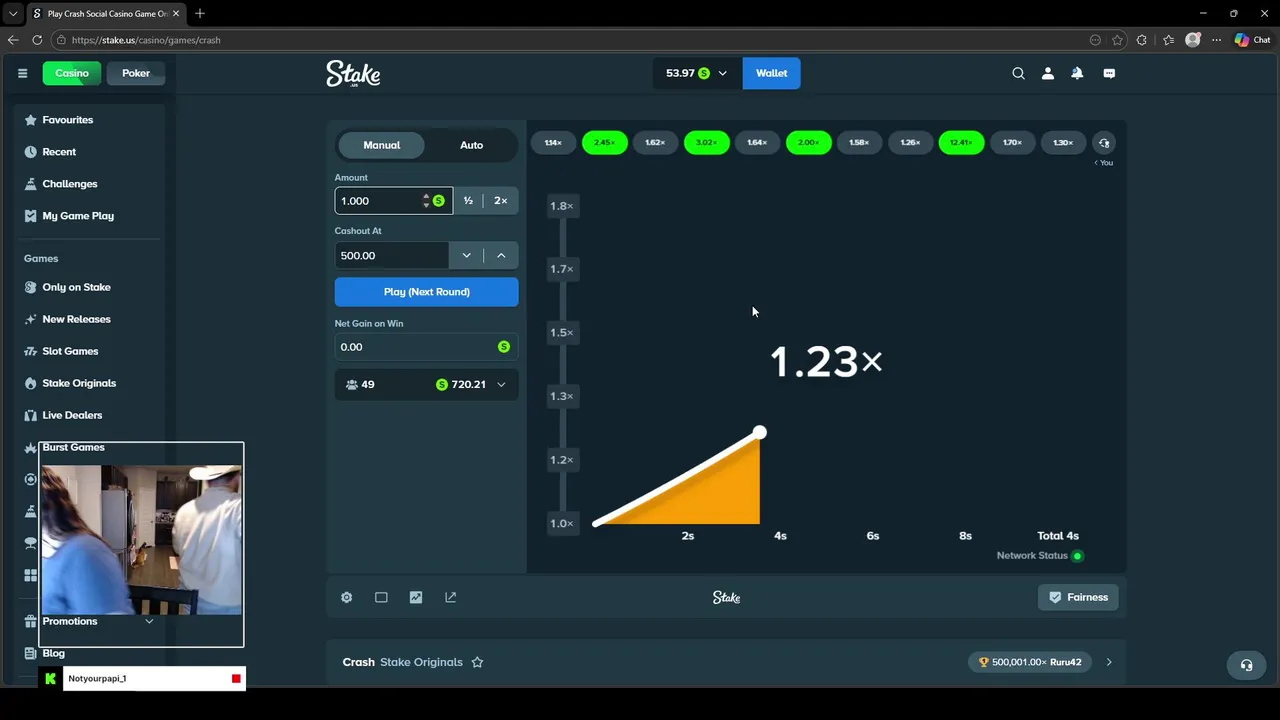Image resolution: width=1280 pixels, height=720 pixels.
Task: Open browser tab list dropdown
Action: (x=13, y=13)
